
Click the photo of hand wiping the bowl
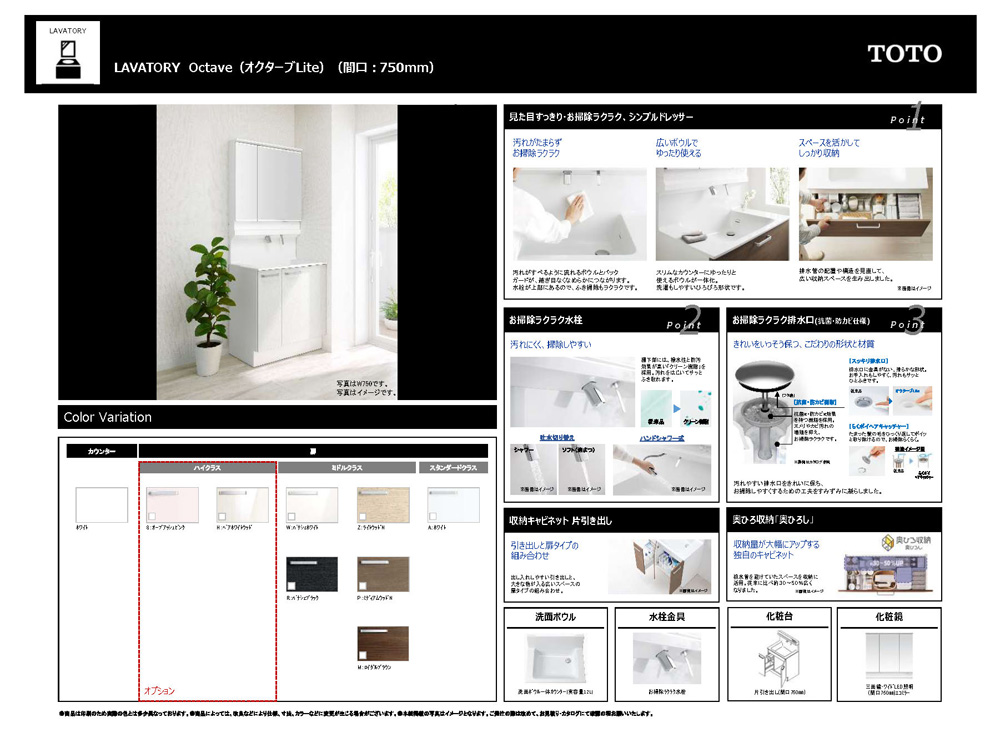[x=579, y=214]
